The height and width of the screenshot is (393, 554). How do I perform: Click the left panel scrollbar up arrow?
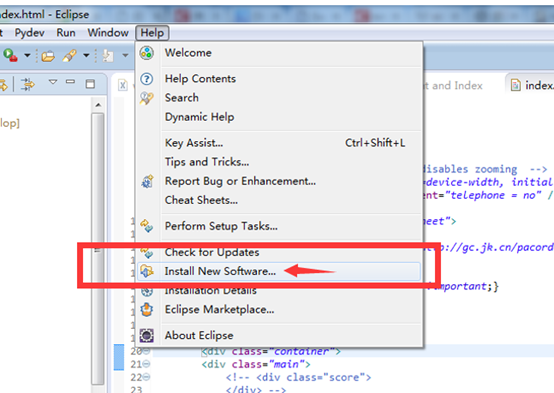pos(98,105)
